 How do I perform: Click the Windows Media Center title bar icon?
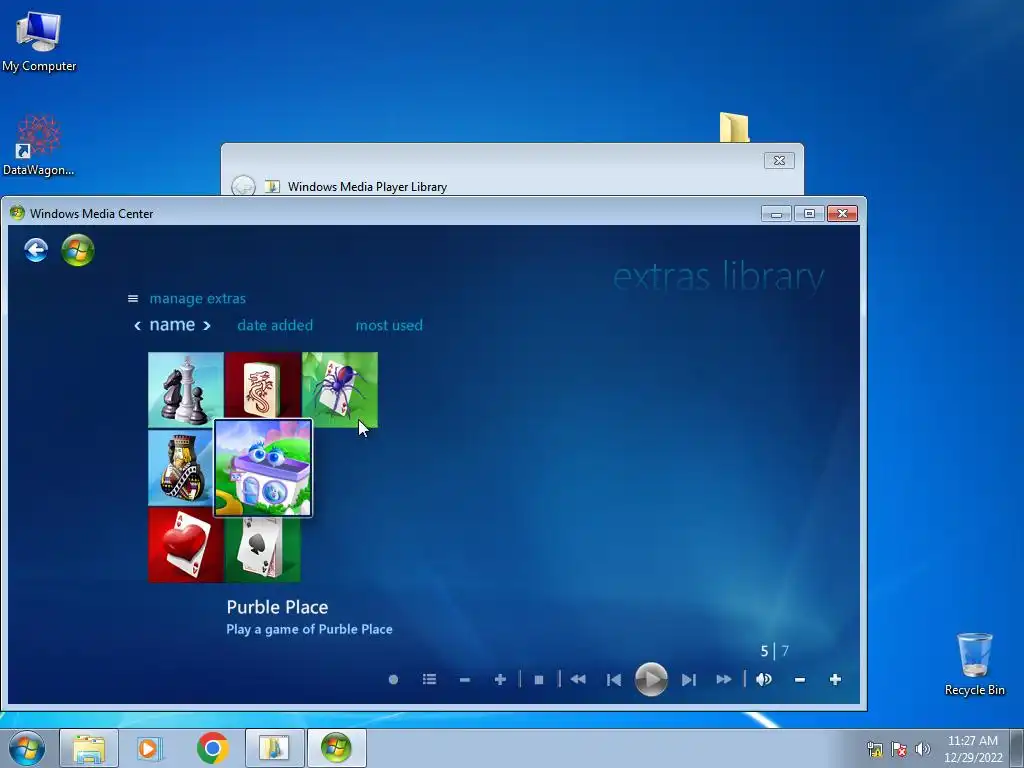click(x=17, y=213)
